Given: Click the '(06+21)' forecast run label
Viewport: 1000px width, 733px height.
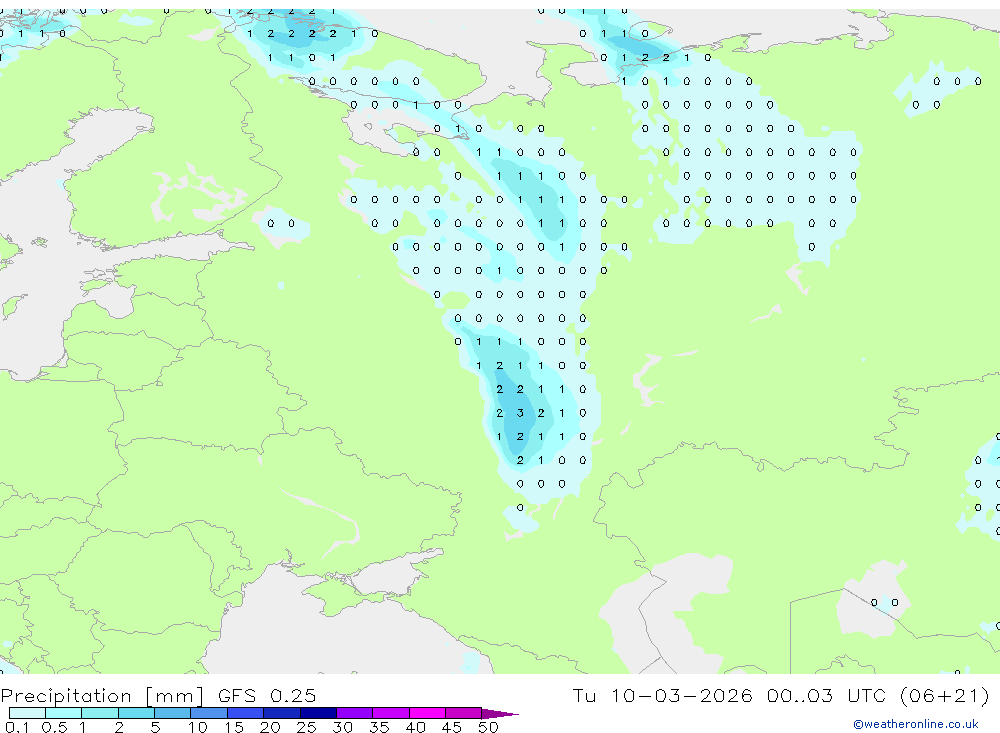Looking at the screenshot, I should click(x=945, y=695).
